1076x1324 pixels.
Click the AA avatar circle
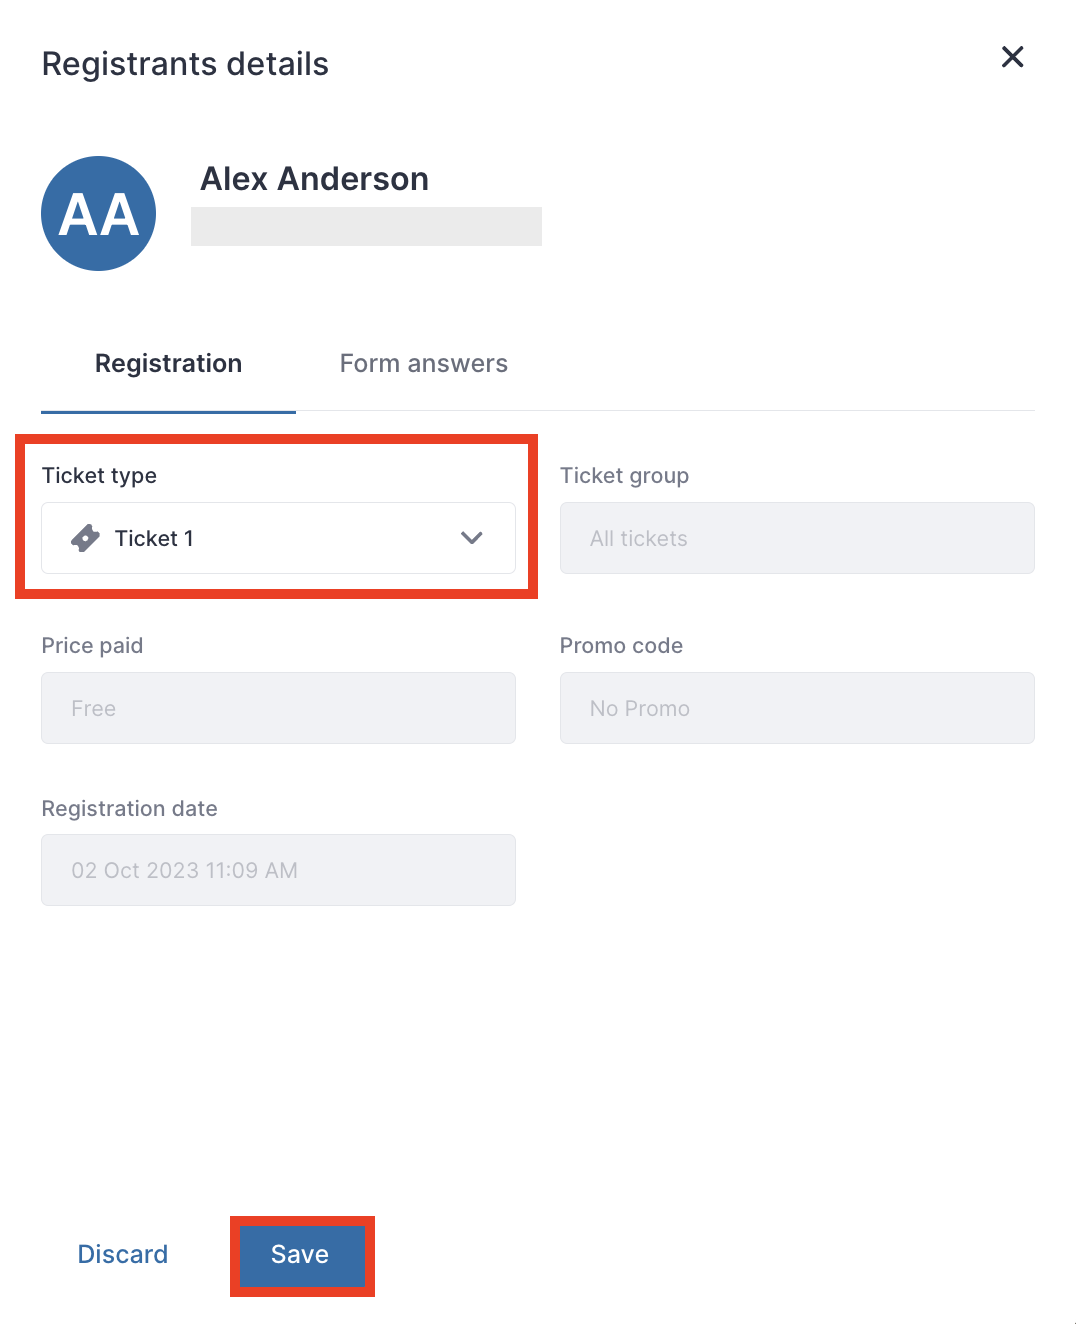(x=98, y=213)
